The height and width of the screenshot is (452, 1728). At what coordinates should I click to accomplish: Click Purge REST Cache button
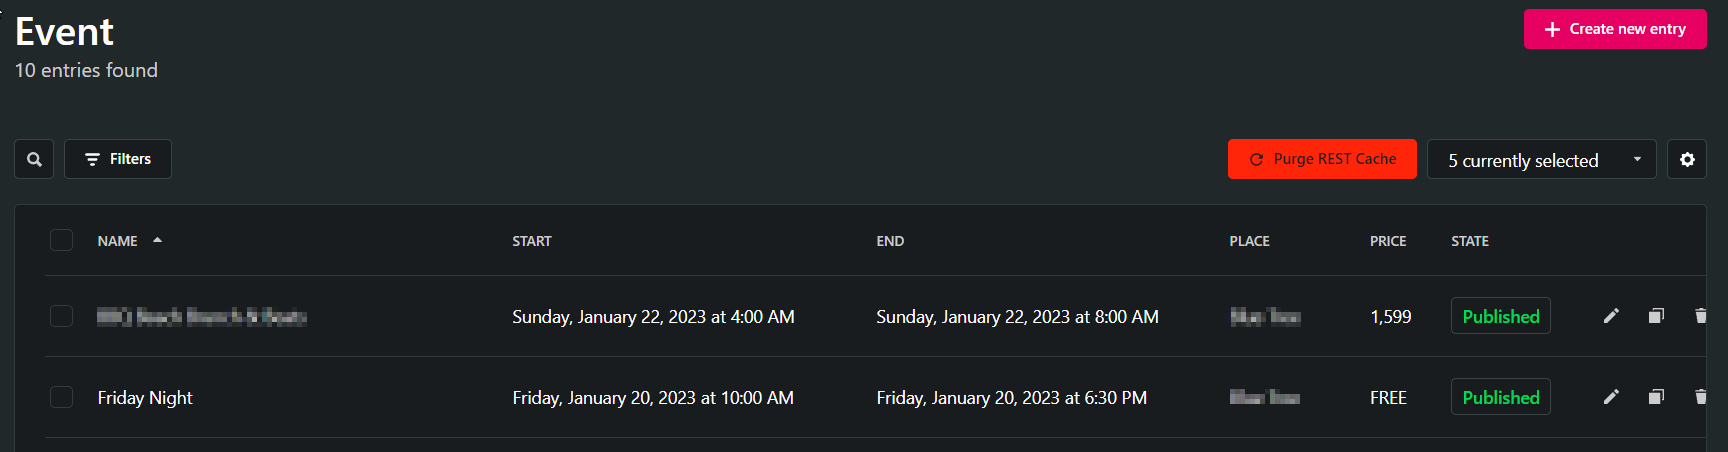(x=1322, y=159)
